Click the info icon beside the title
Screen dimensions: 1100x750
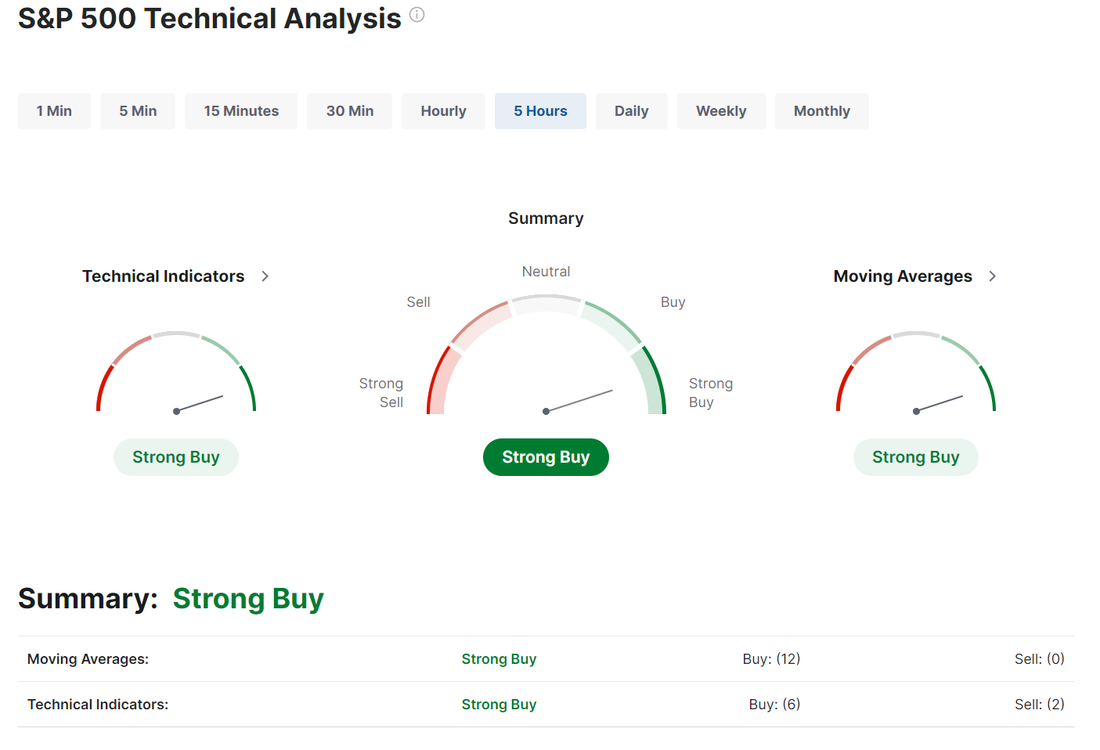[x=417, y=15]
